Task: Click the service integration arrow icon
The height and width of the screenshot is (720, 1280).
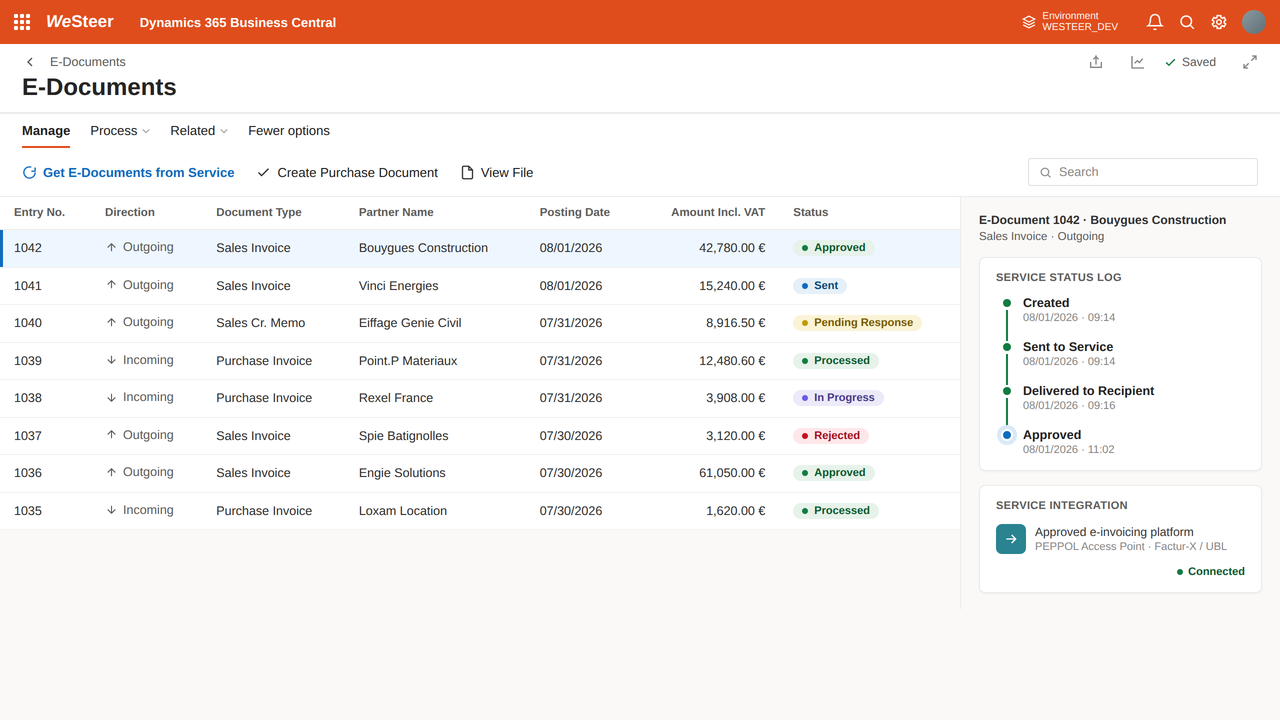Action: pos(1011,539)
